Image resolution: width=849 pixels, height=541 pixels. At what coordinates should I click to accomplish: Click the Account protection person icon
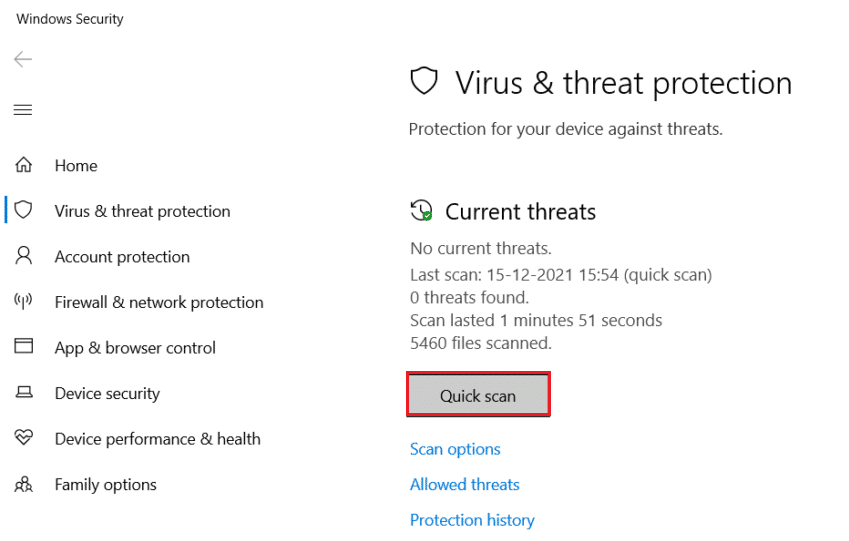click(x=23, y=257)
